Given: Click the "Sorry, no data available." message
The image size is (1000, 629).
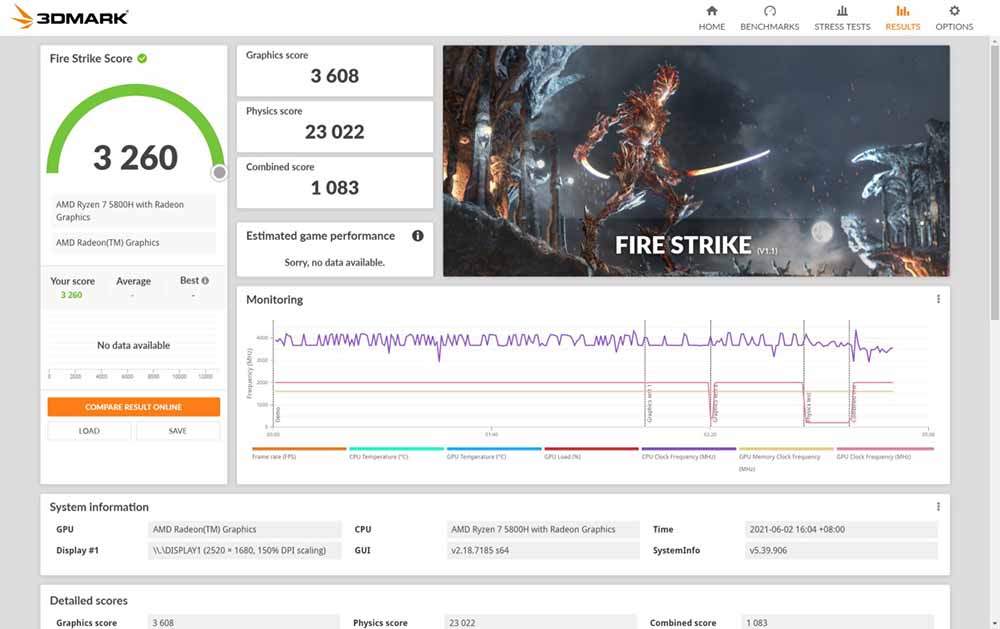Looking at the screenshot, I should (x=334, y=262).
